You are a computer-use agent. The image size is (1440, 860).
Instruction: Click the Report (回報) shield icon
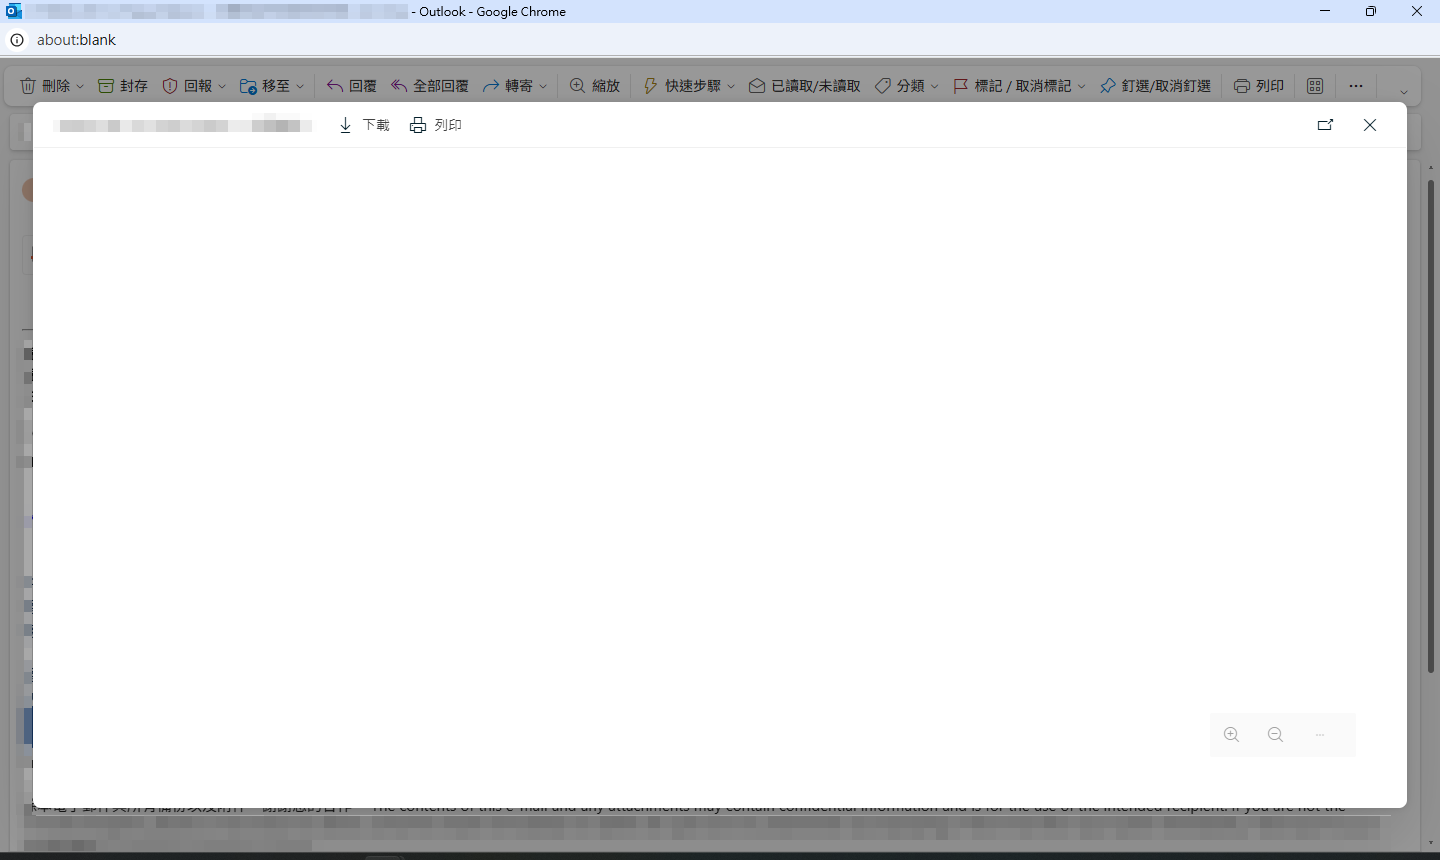point(170,86)
